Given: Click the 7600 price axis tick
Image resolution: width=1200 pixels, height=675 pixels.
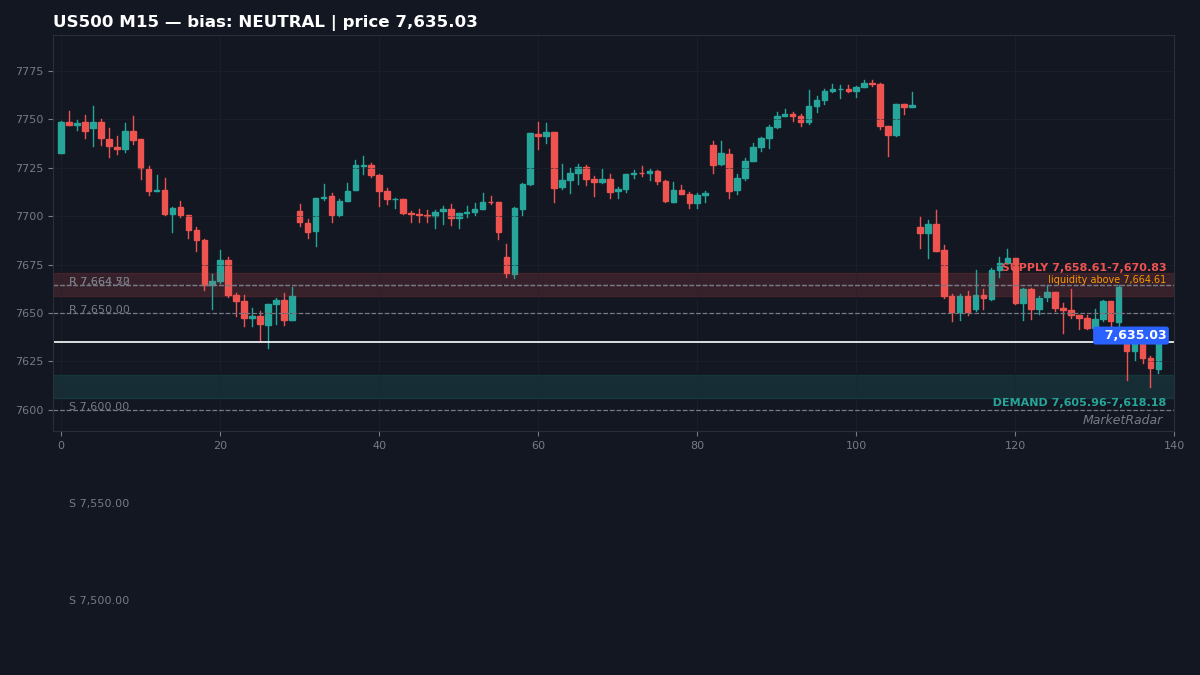Looking at the screenshot, I should [x=30, y=411].
